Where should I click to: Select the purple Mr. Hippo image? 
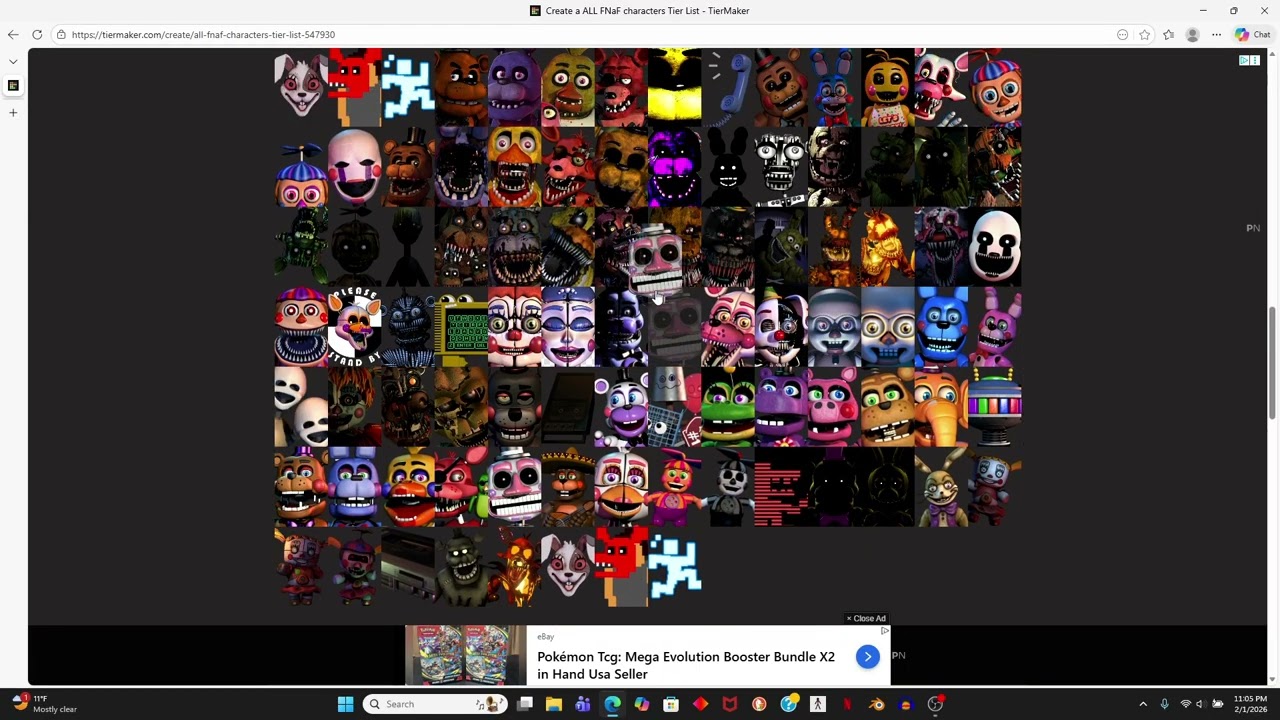pos(780,407)
